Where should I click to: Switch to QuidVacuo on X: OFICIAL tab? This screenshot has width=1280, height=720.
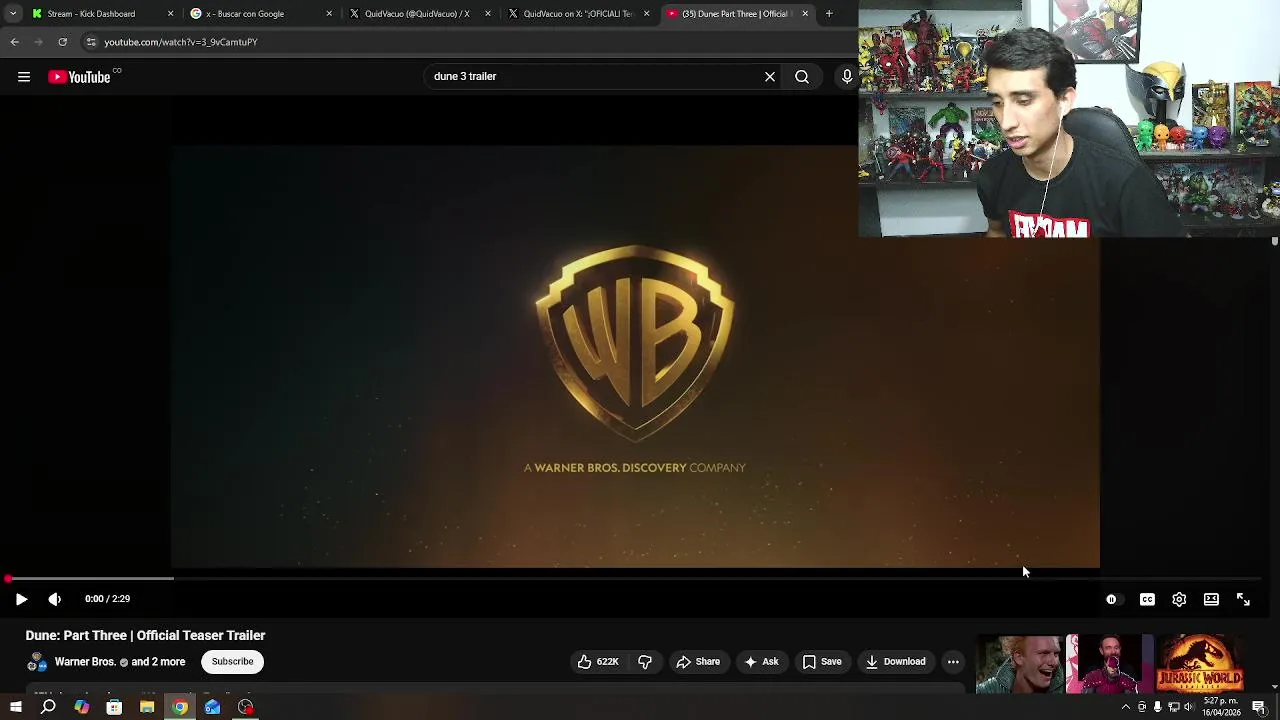coord(578,14)
